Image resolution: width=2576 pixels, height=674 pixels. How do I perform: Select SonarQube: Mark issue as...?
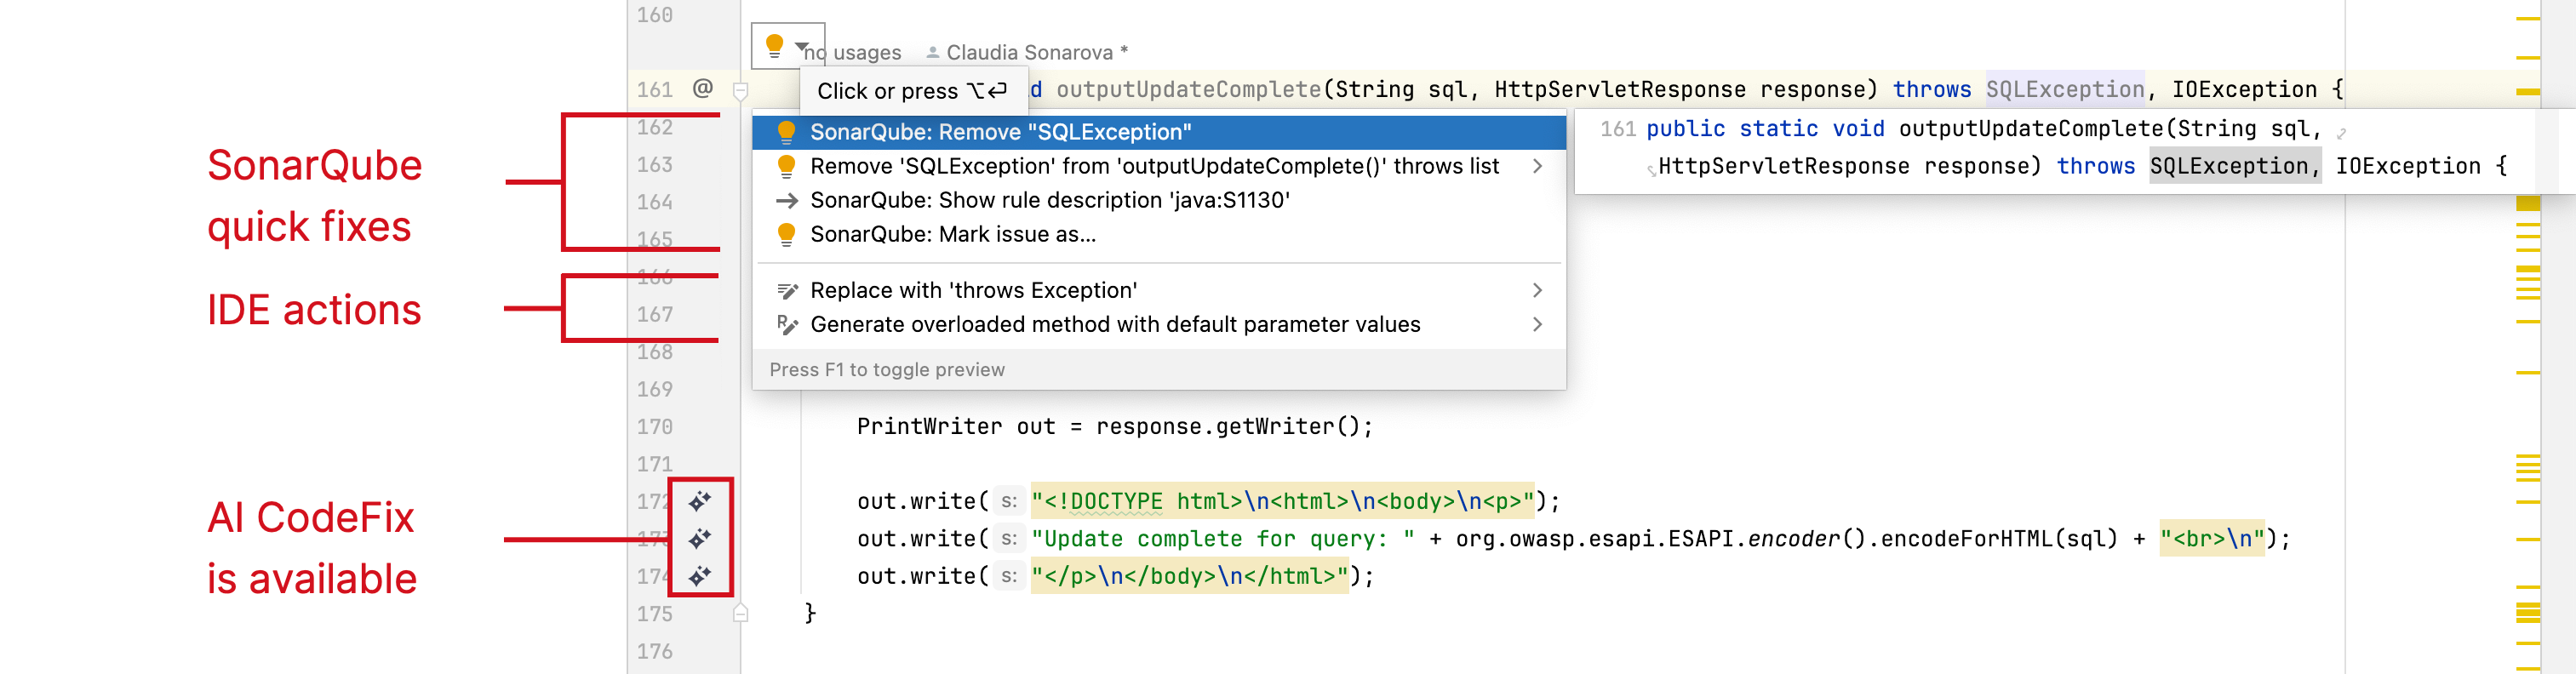(x=1158, y=234)
